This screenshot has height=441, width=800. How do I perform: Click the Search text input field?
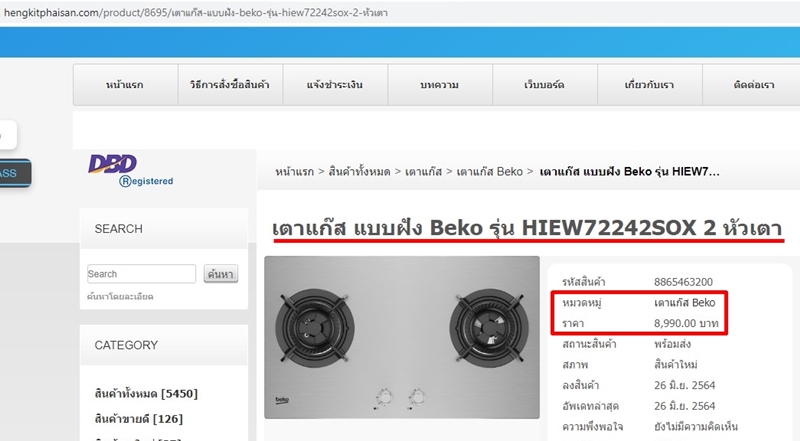[x=141, y=274]
